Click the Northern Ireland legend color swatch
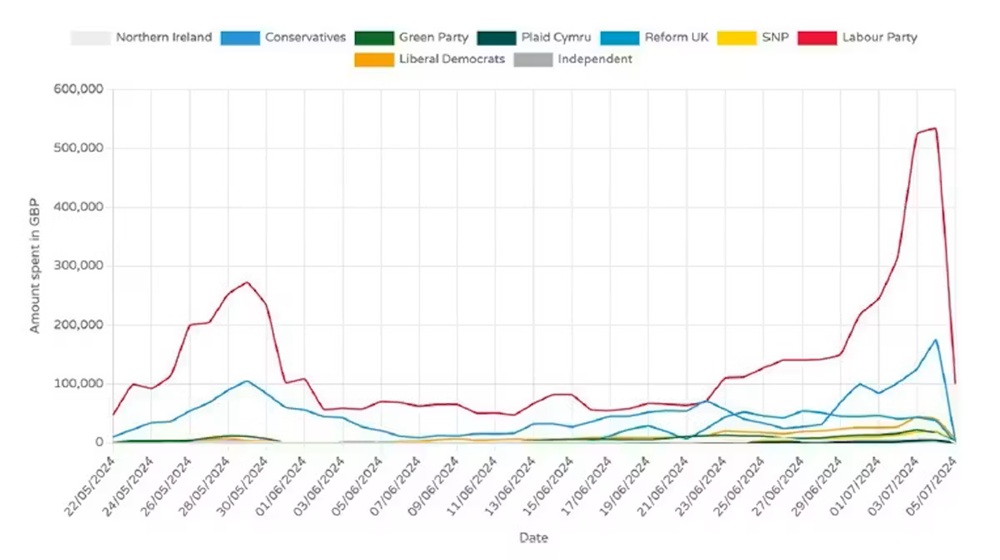Screen dimensions: 1000x560 89,38
